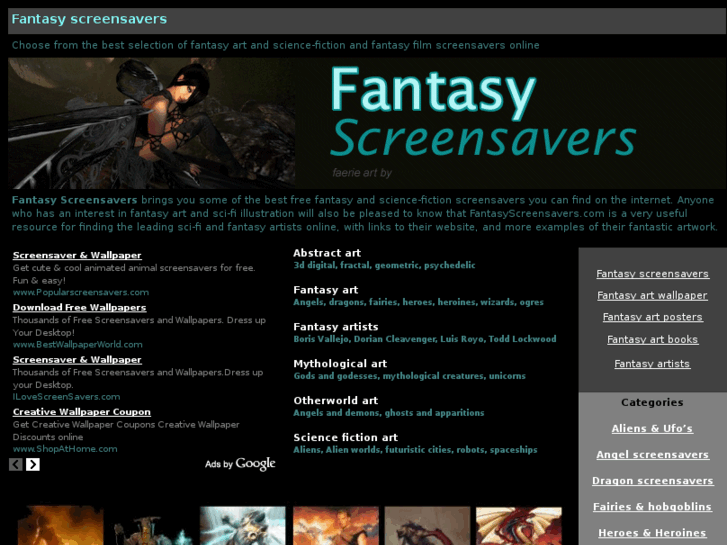The image size is (727, 545).
Task: Open the Abstract art category
Action: (327, 253)
